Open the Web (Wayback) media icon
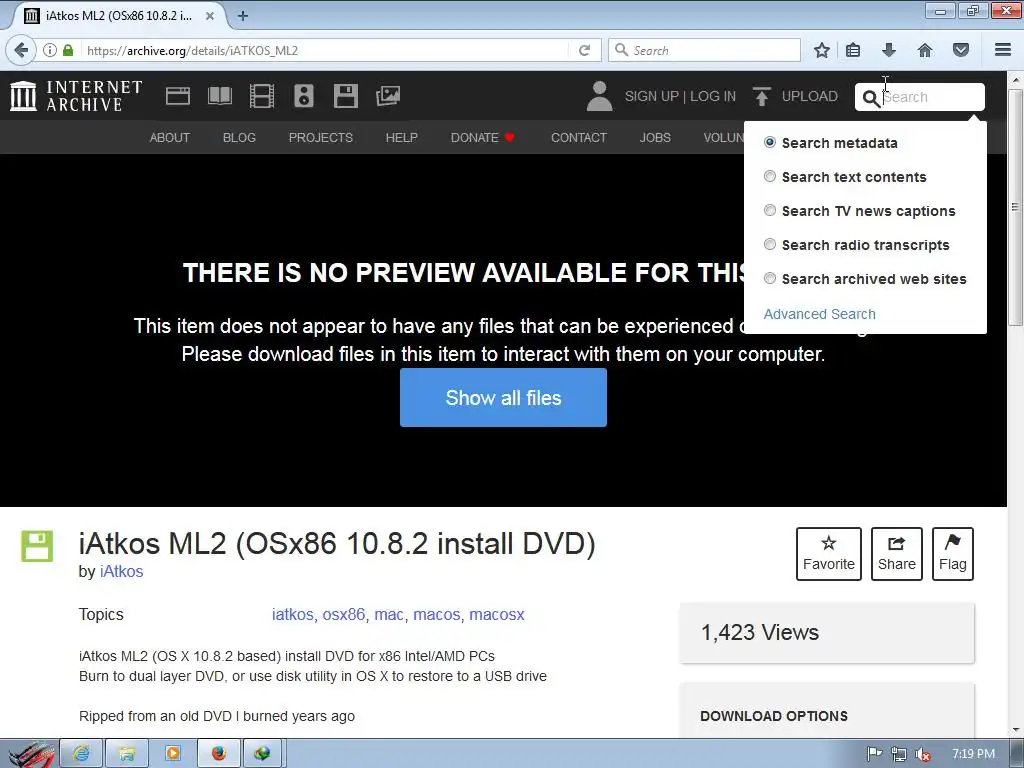 [x=178, y=96]
